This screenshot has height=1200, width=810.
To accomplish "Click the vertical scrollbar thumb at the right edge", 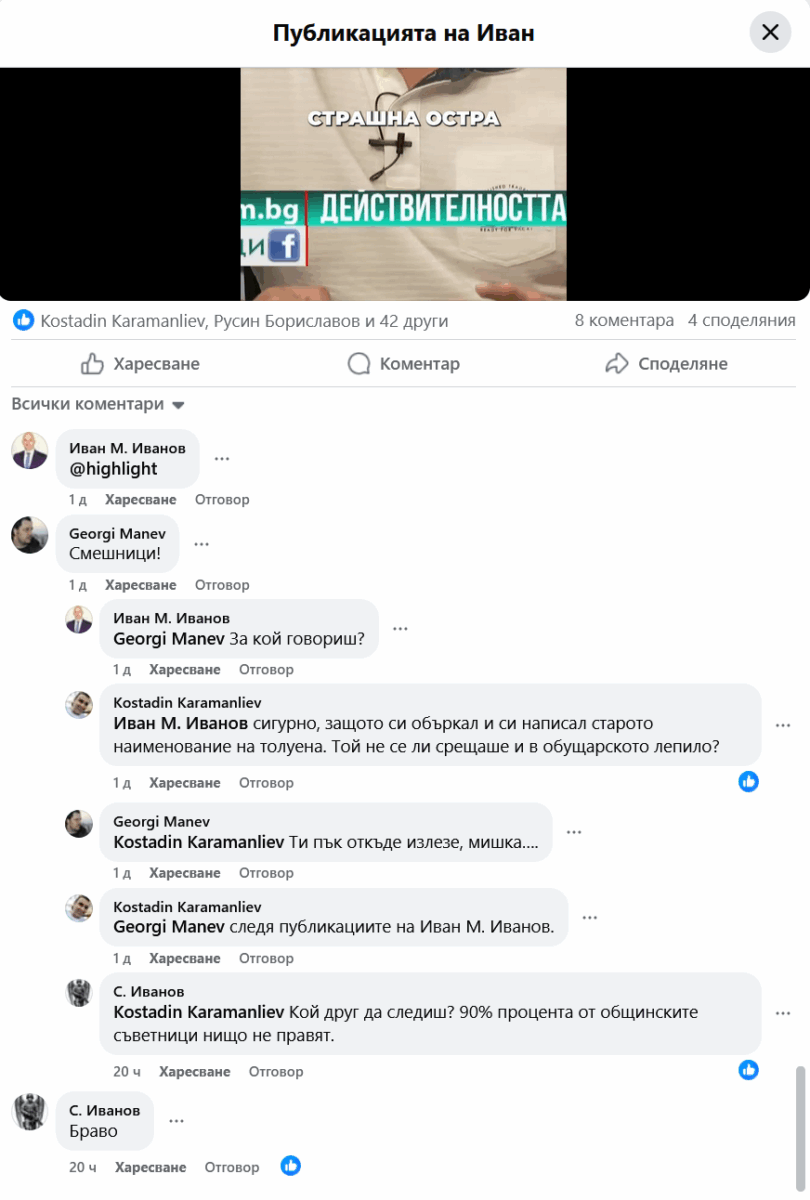I will [x=799, y=1122].
